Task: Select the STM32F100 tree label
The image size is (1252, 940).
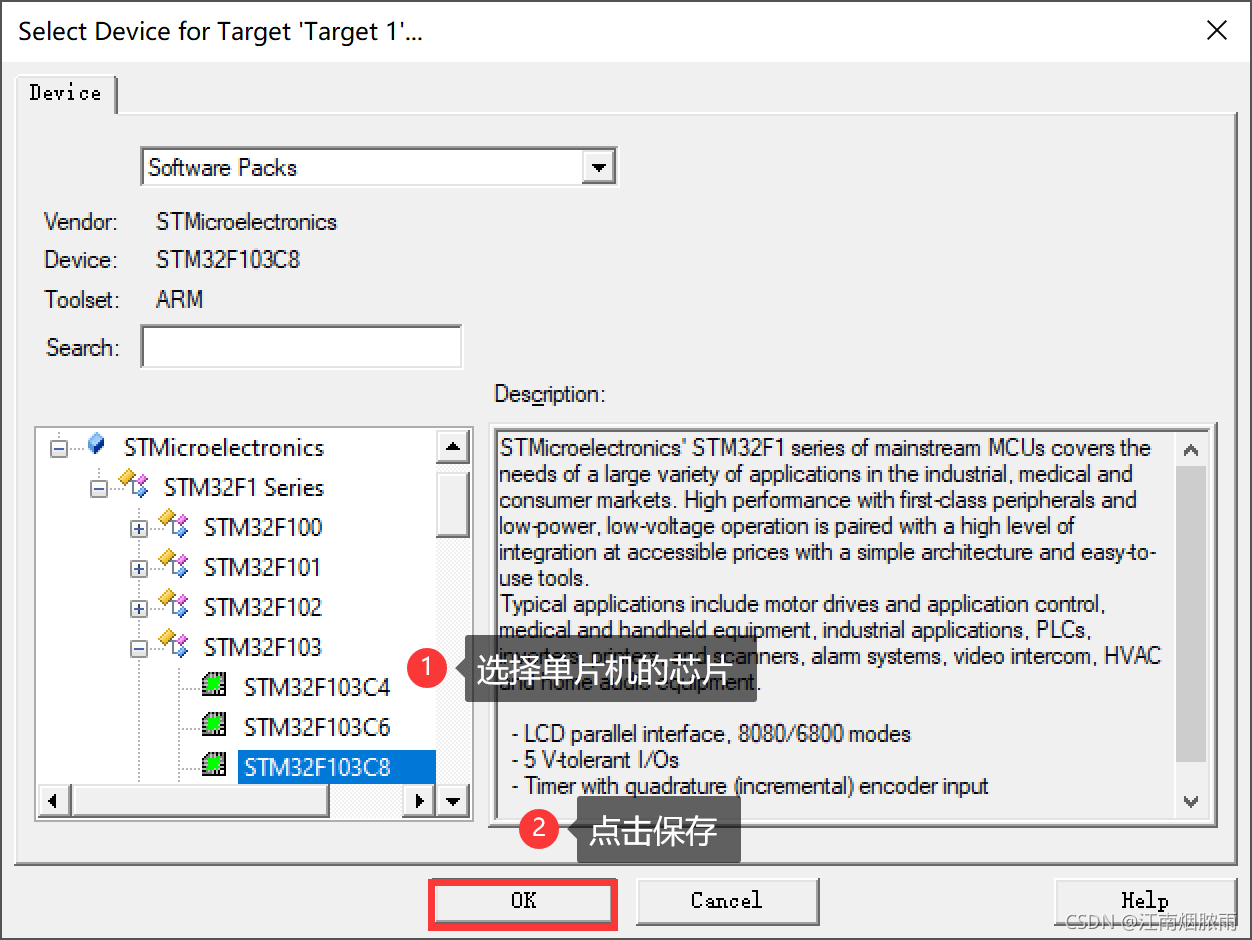Action: [263, 527]
